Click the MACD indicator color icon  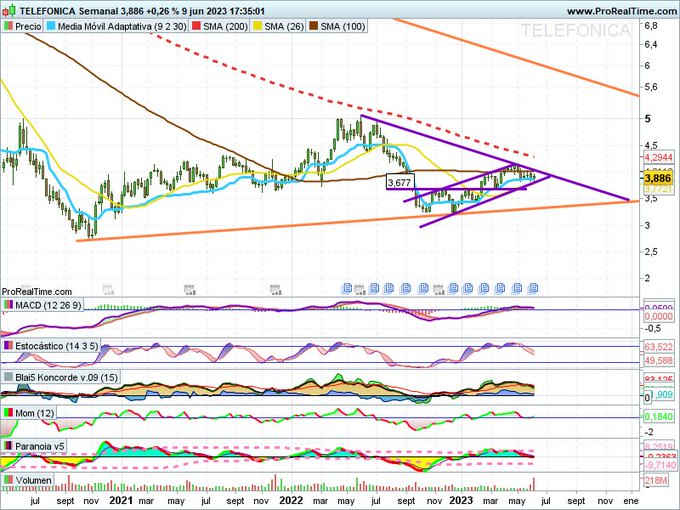(8, 305)
